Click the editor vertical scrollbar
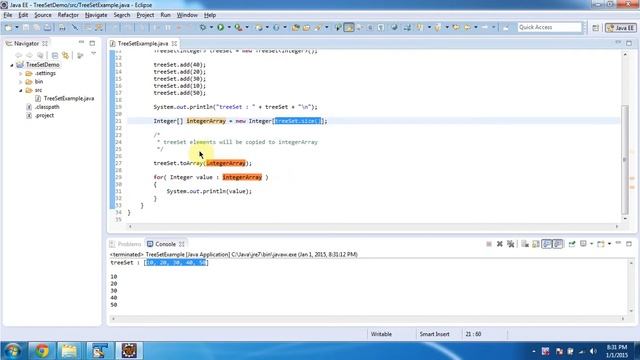 (x=624, y=159)
